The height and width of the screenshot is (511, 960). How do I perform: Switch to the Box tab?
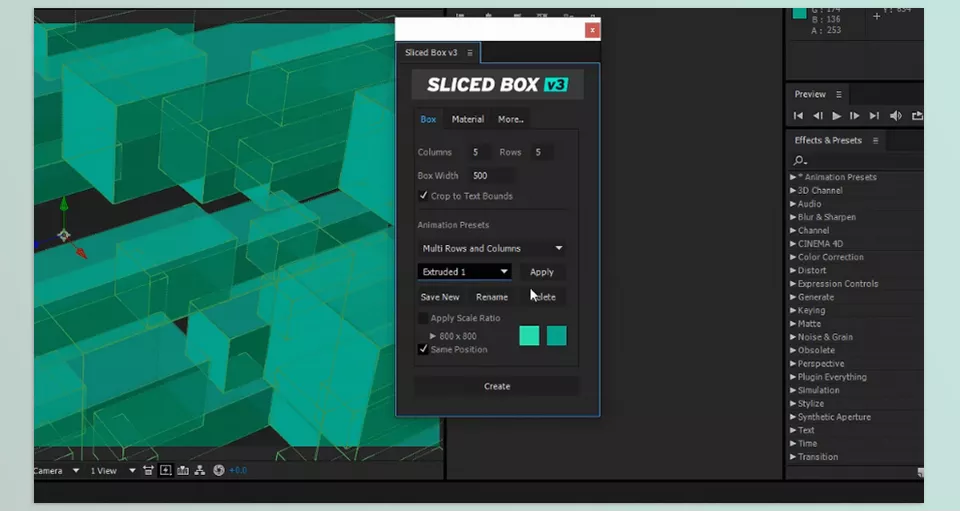click(x=428, y=119)
